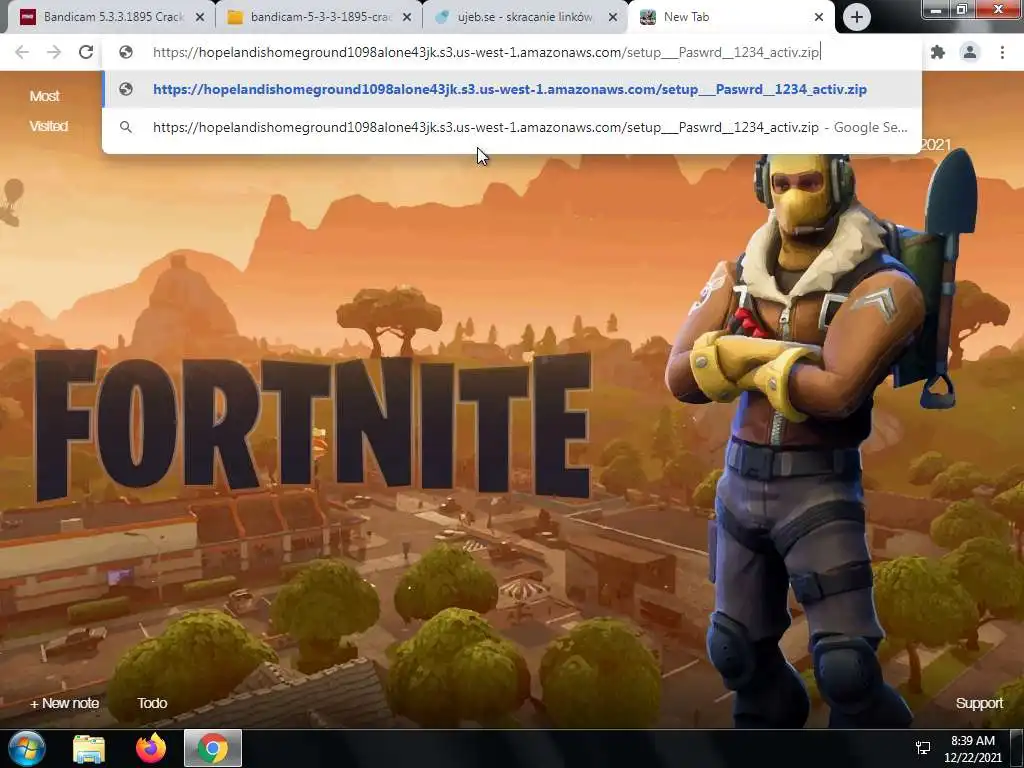Screen dimensions: 1024x768
Task: Click the globe icon in the address bar
Action: [126, 52]
